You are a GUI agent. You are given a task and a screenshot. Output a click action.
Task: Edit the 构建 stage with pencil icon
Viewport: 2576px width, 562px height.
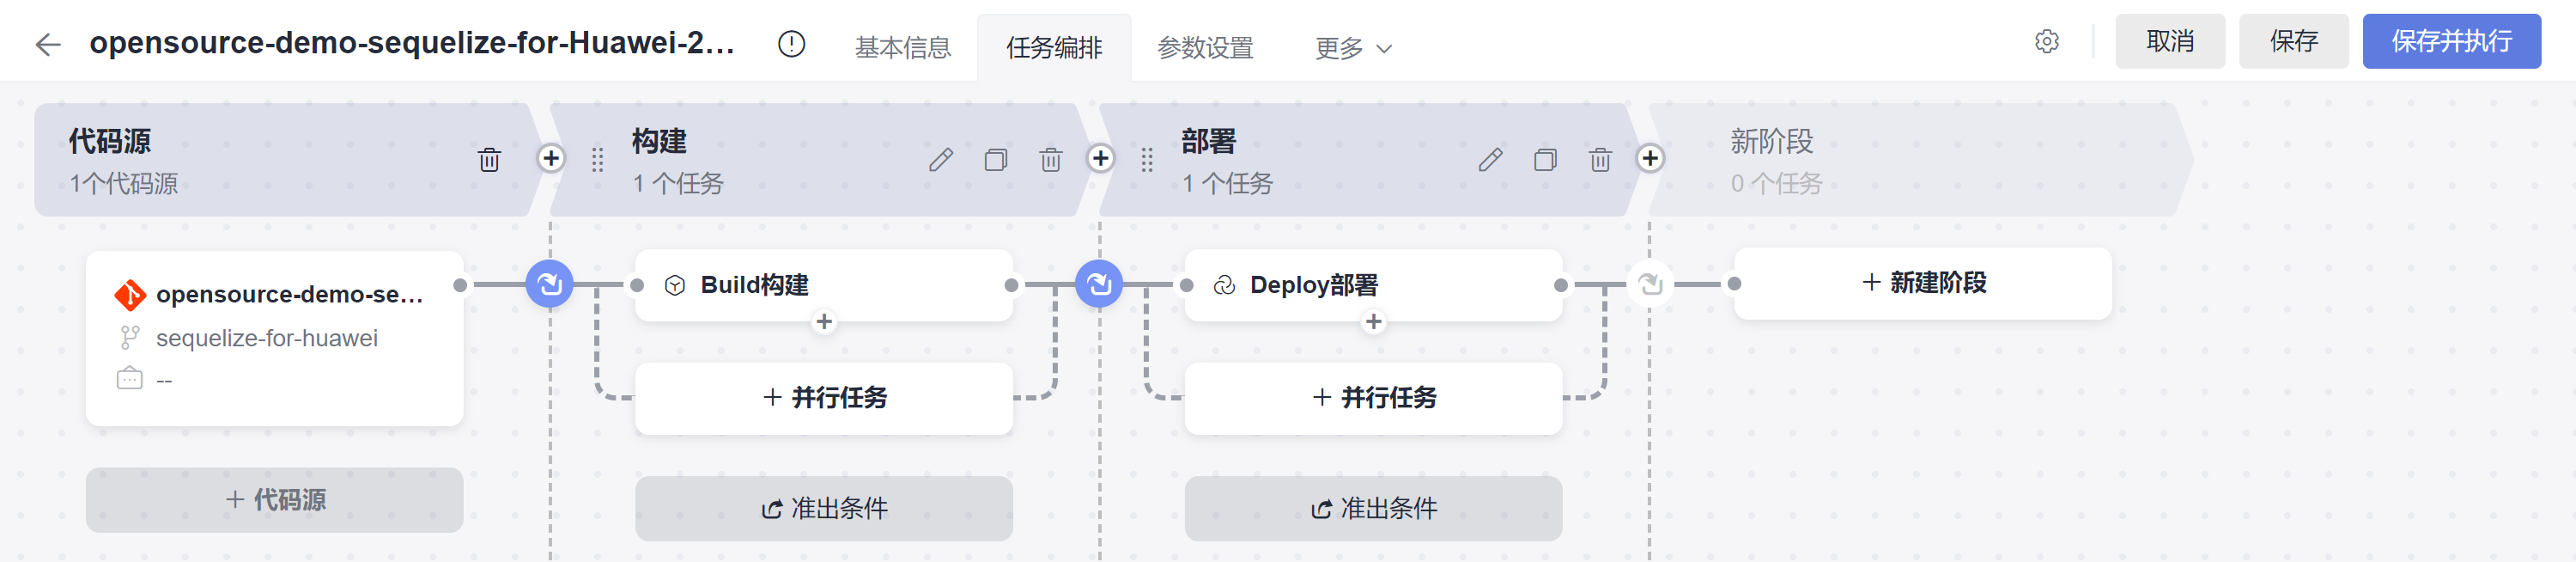click(x=941, y=160)
